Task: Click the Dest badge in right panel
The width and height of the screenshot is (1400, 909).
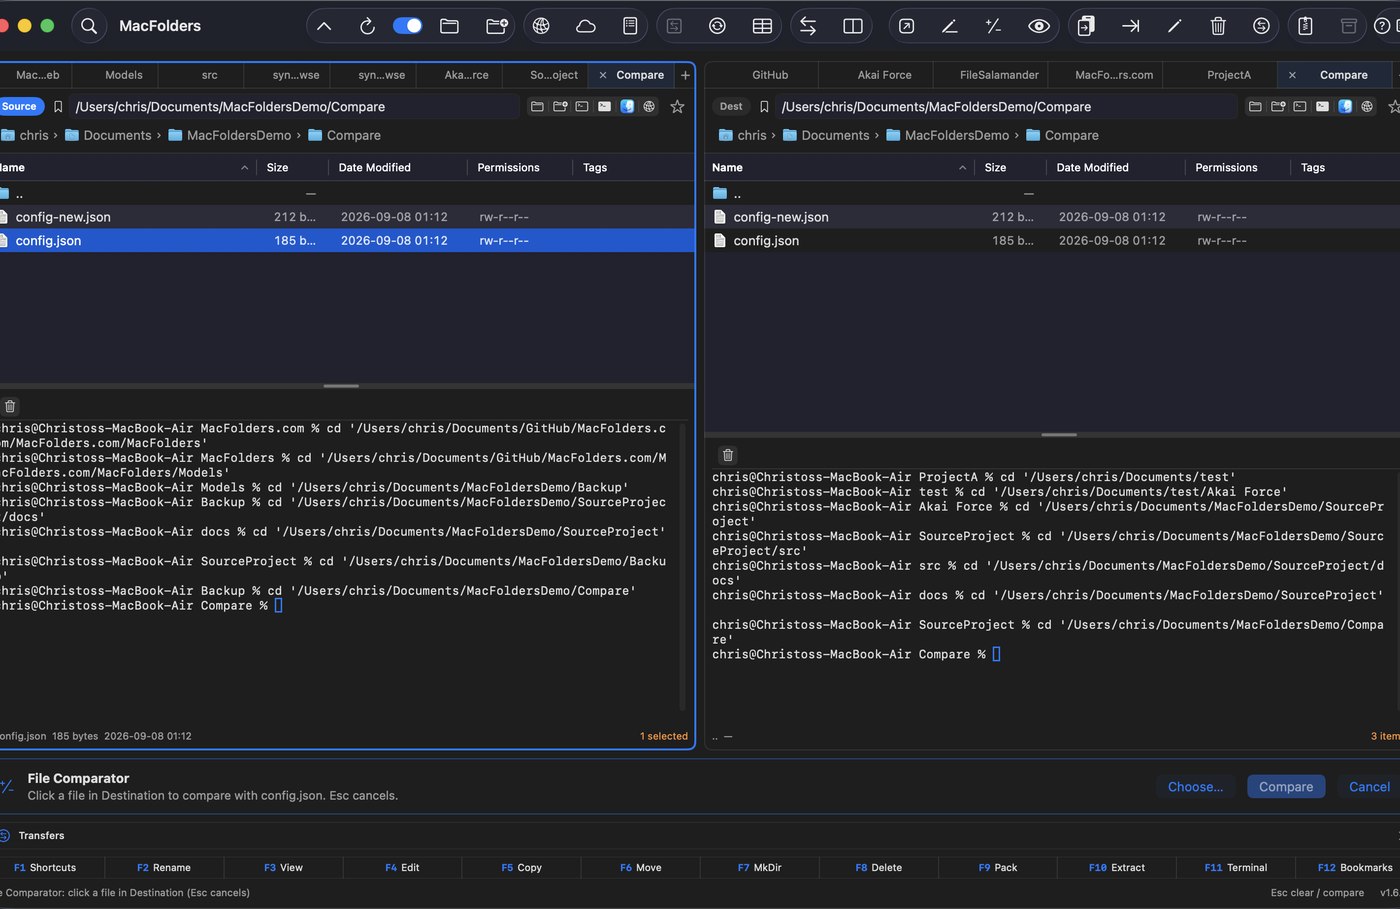Action: click(731, 106)
